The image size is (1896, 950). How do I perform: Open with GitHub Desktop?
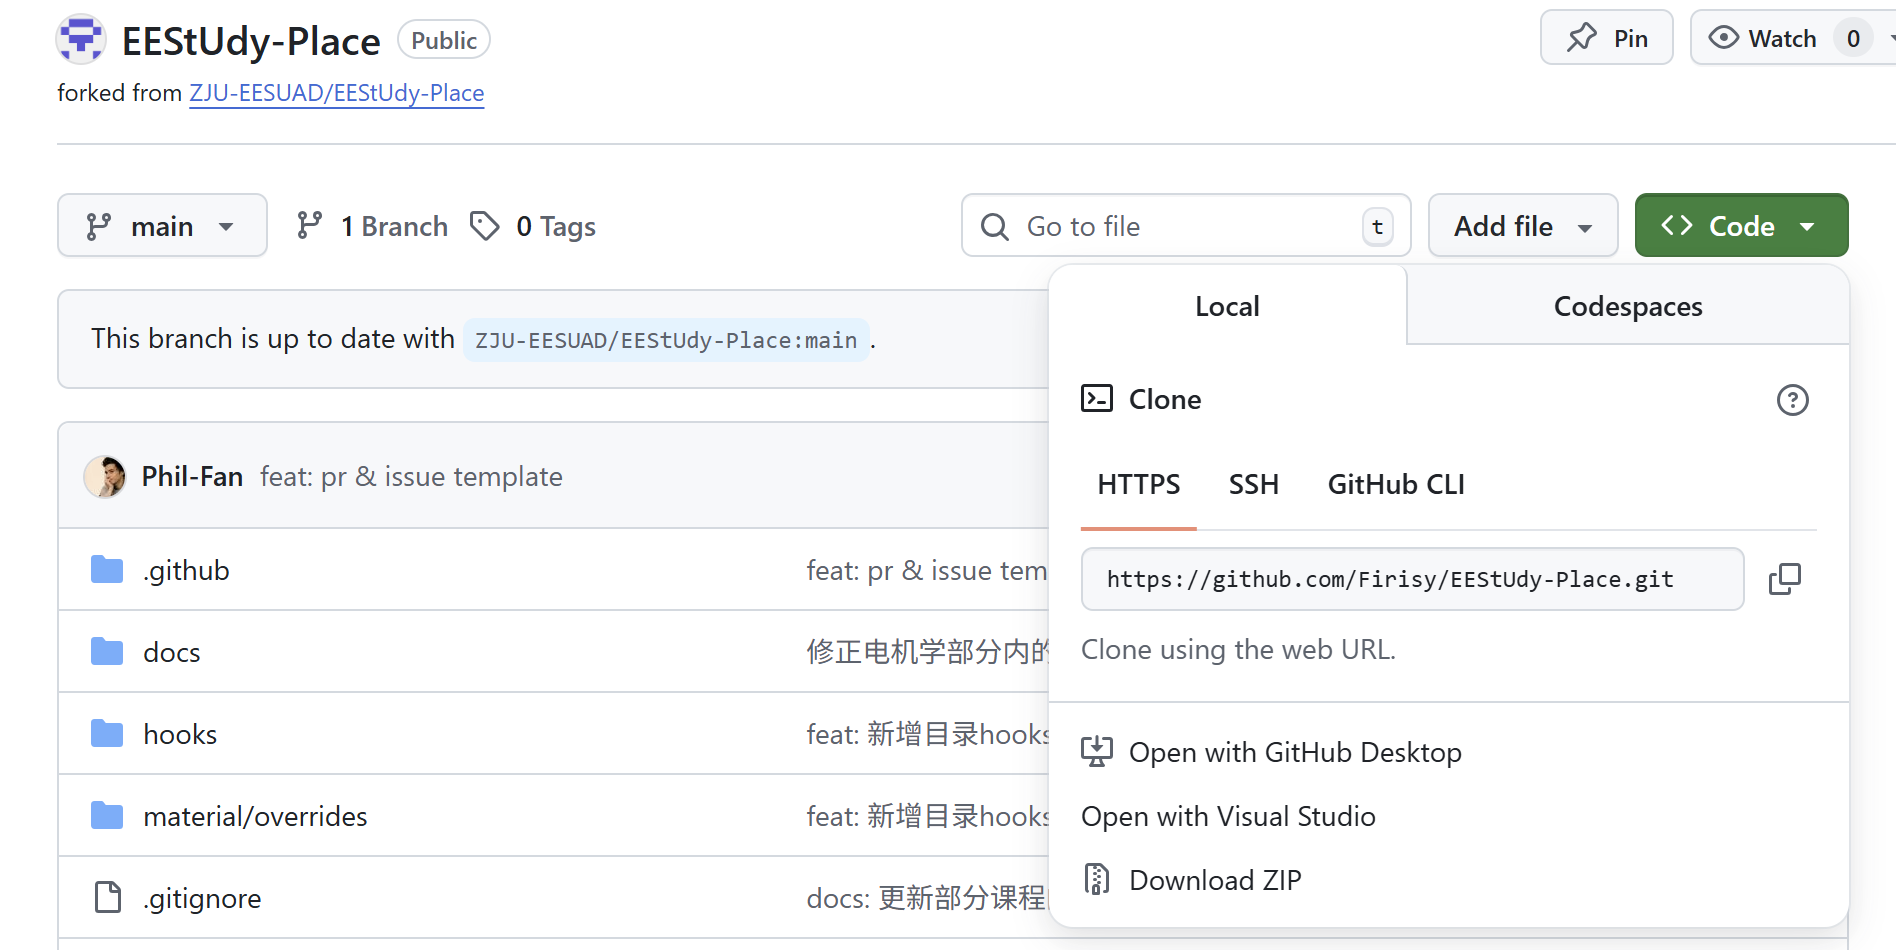(x=1294, y=752)
